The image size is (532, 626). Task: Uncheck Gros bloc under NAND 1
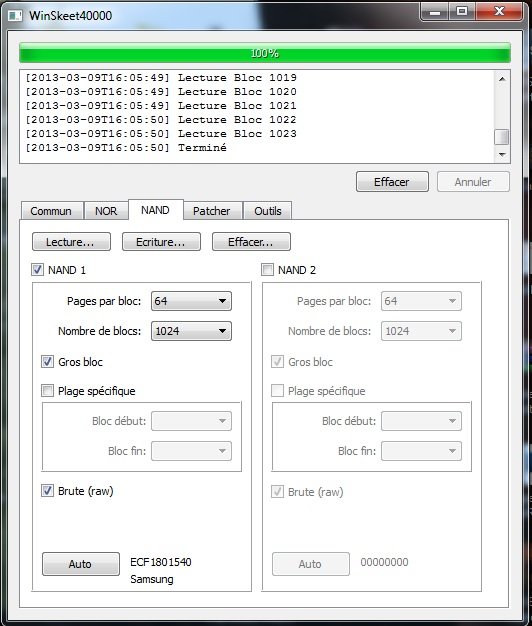click(47, 362)
